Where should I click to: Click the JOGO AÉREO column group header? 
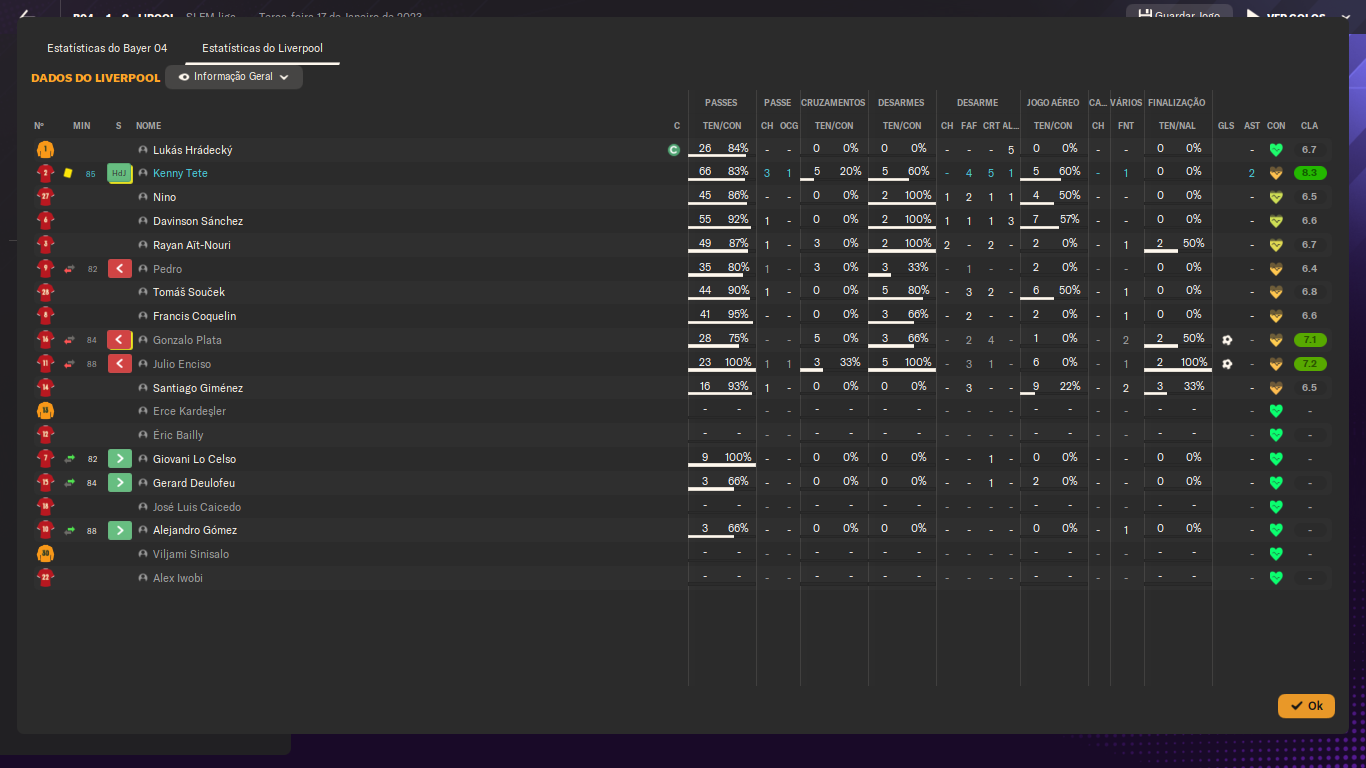tap(1053, 103)
